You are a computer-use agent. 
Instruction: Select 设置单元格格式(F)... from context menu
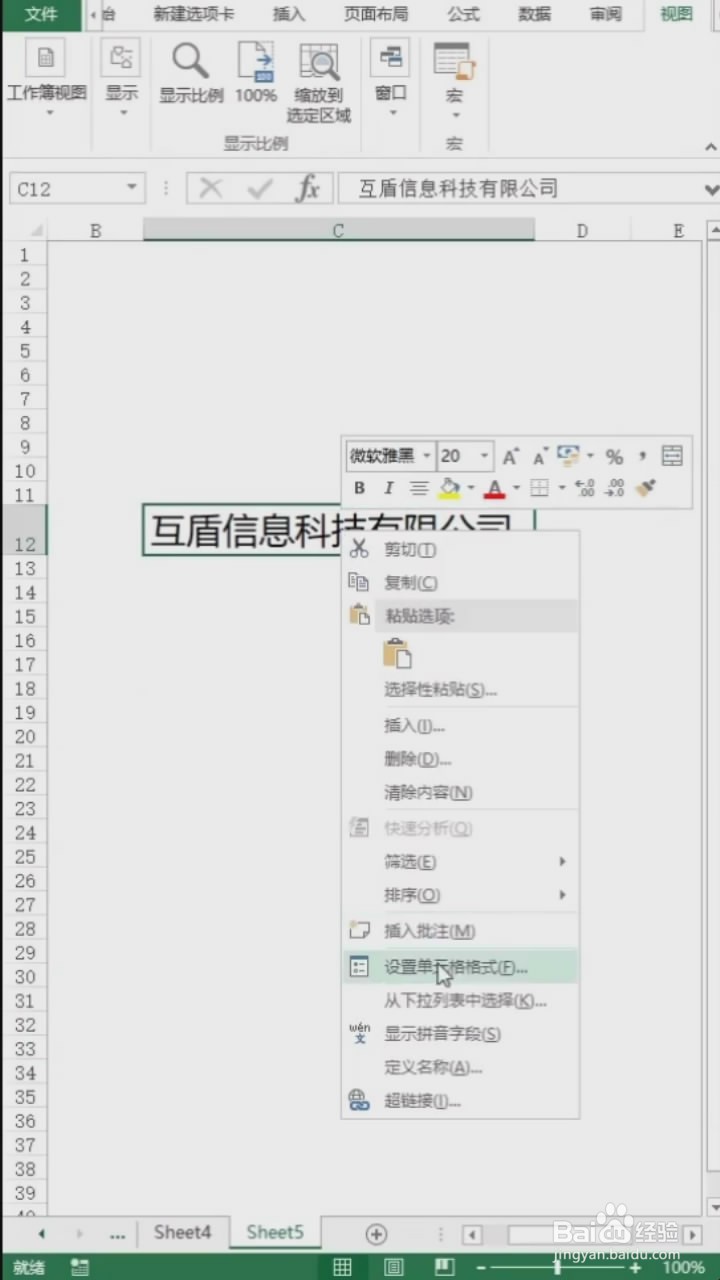461,967
